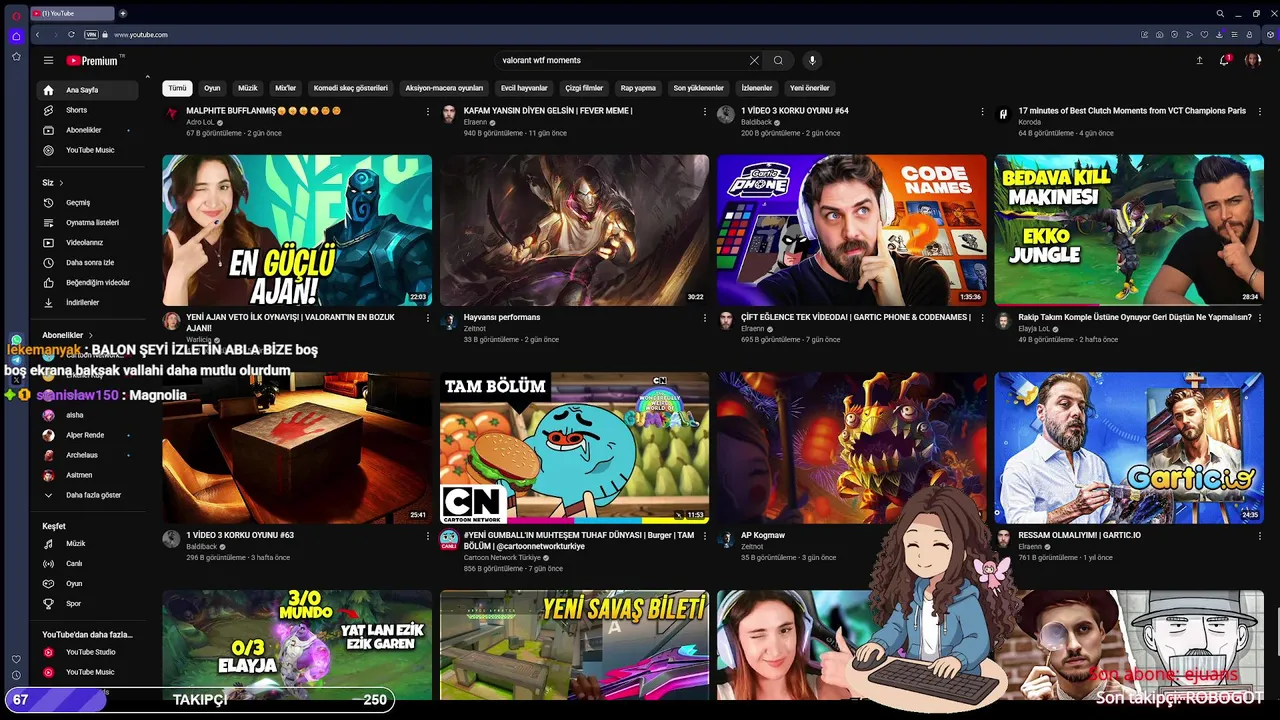This screenshot has width=1280, height=720.
Task: Open YouTube Music in upper sidebar
Action: tap(90, 150)
